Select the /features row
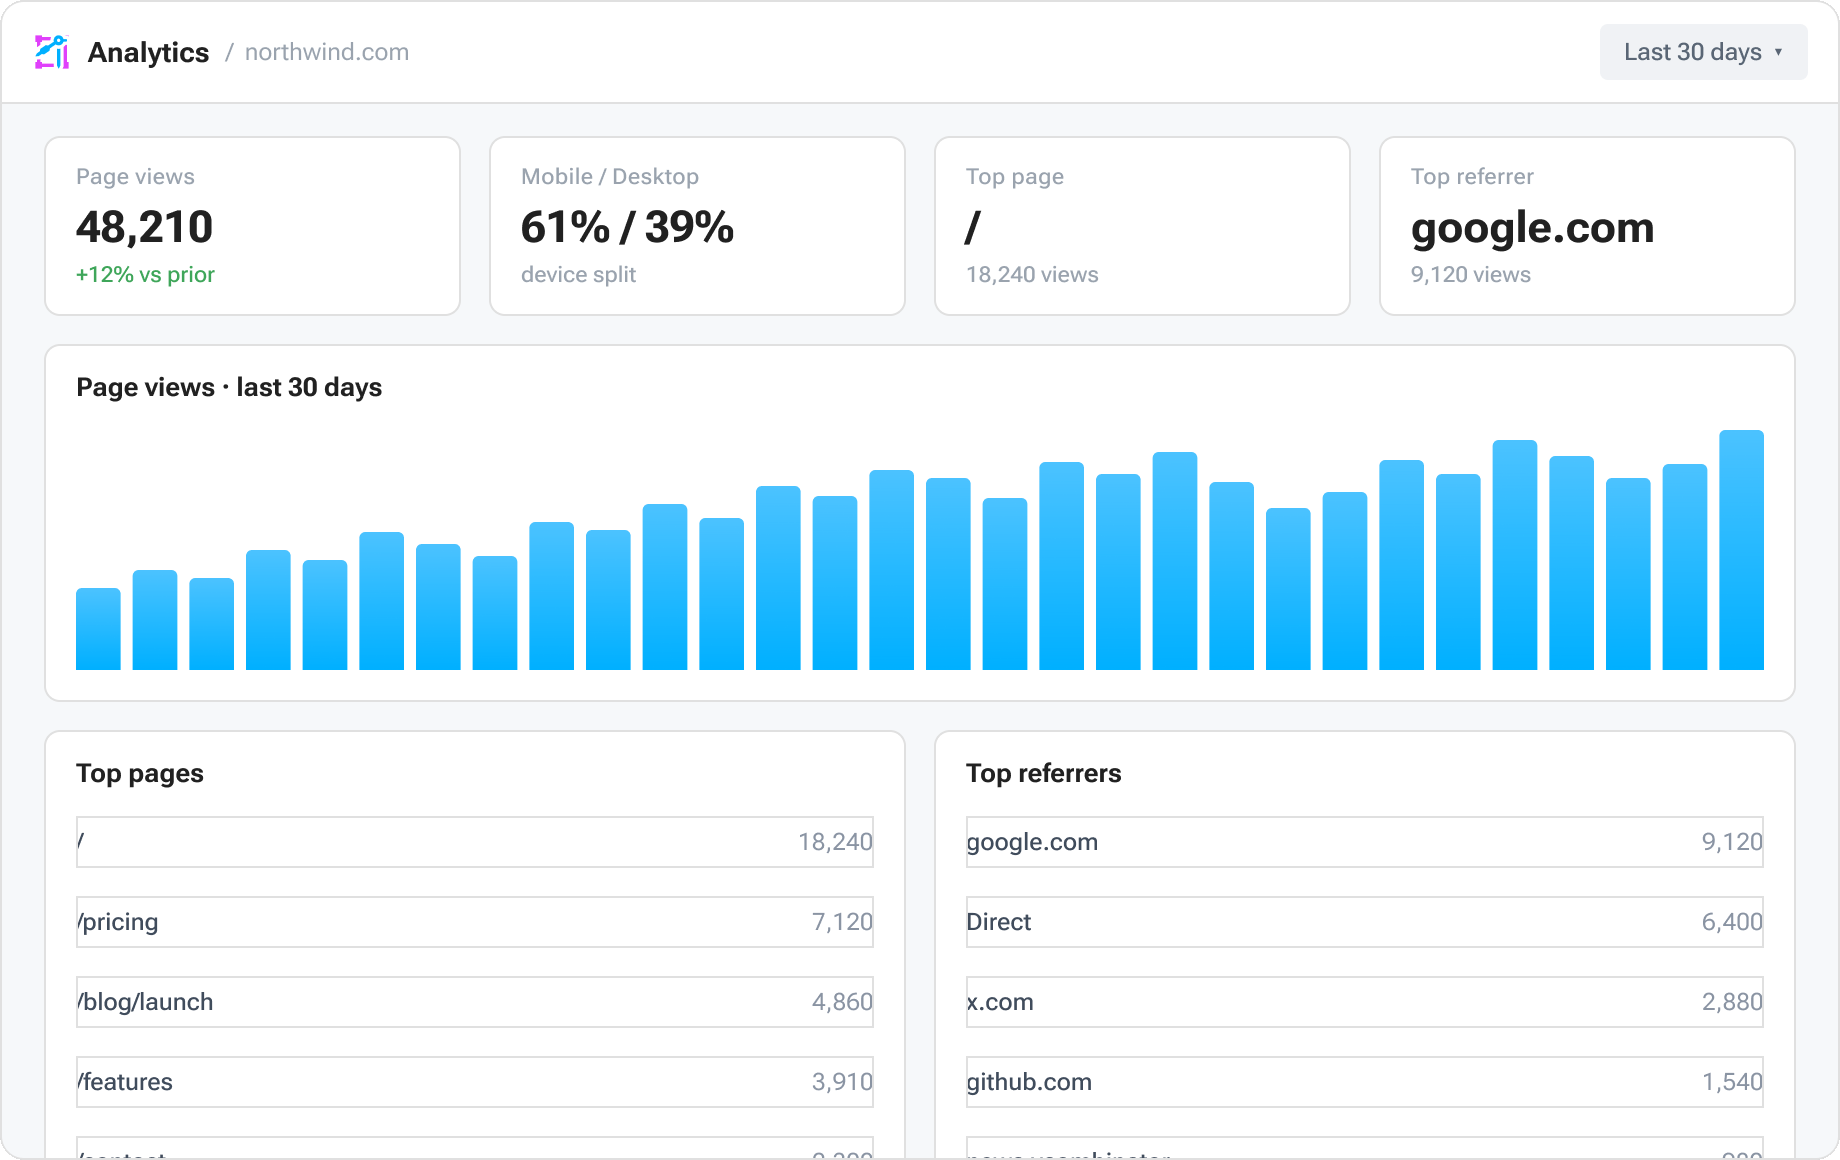 [475, 1082]
